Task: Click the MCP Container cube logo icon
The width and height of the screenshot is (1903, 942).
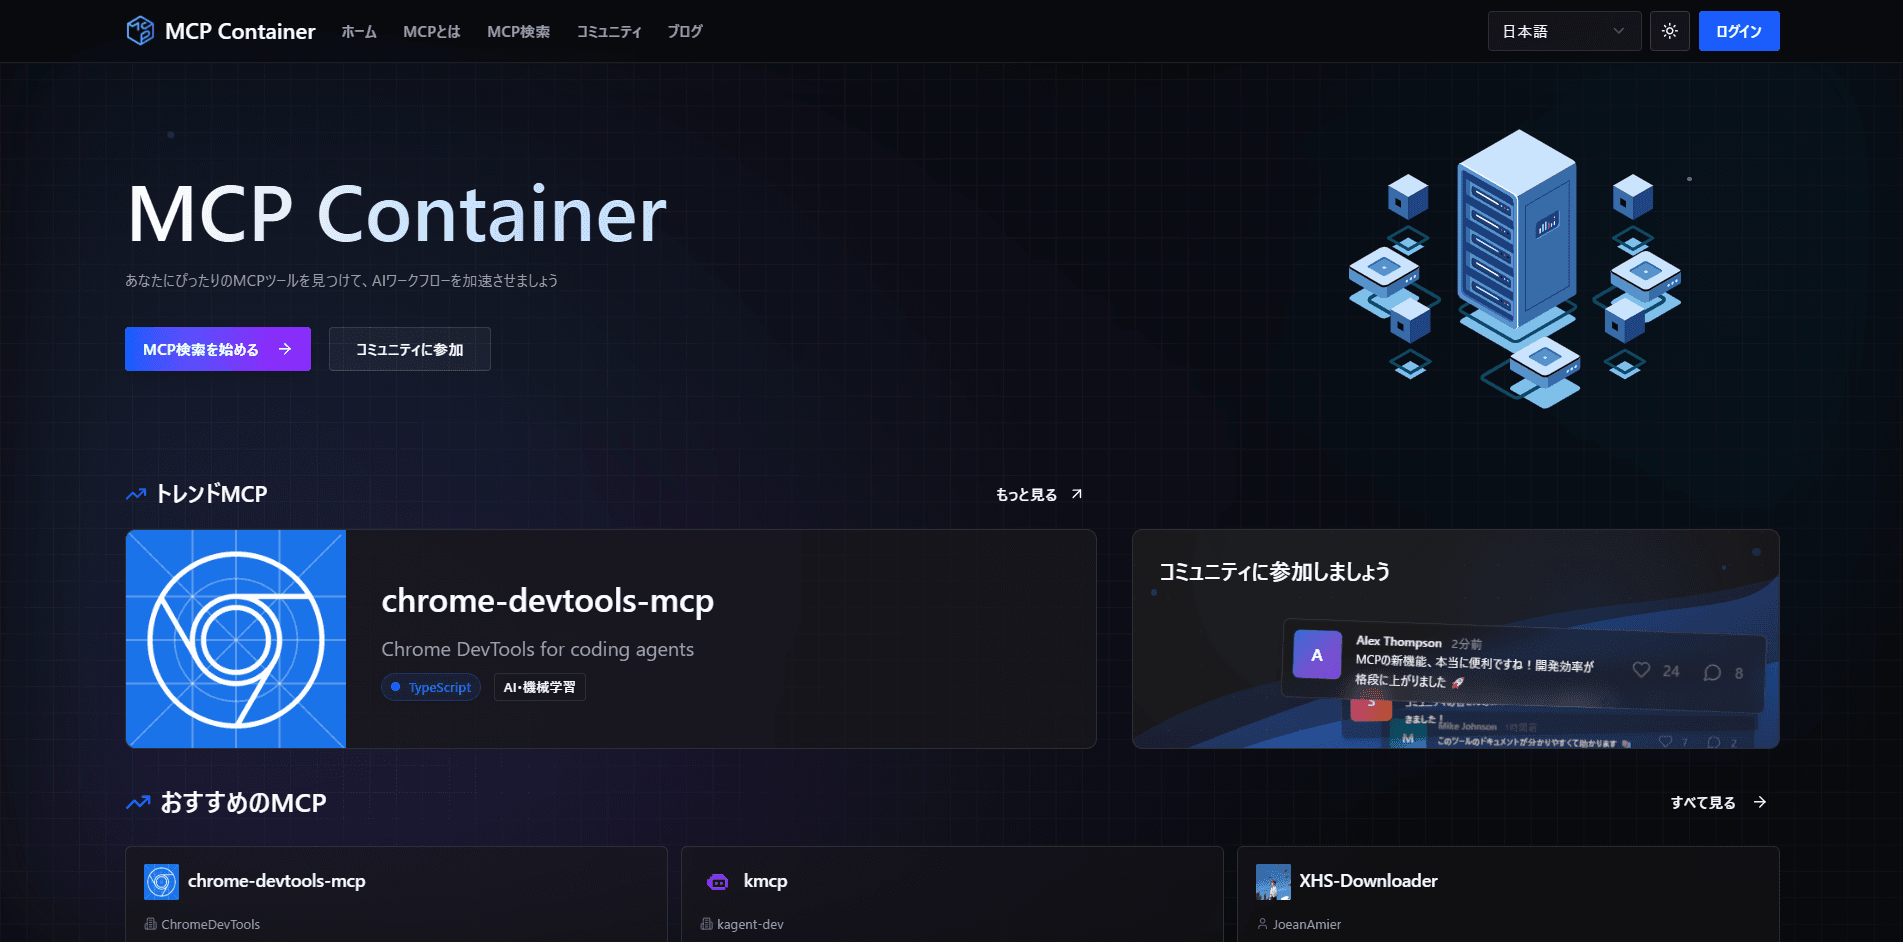Action: click(x=140, y=31)
